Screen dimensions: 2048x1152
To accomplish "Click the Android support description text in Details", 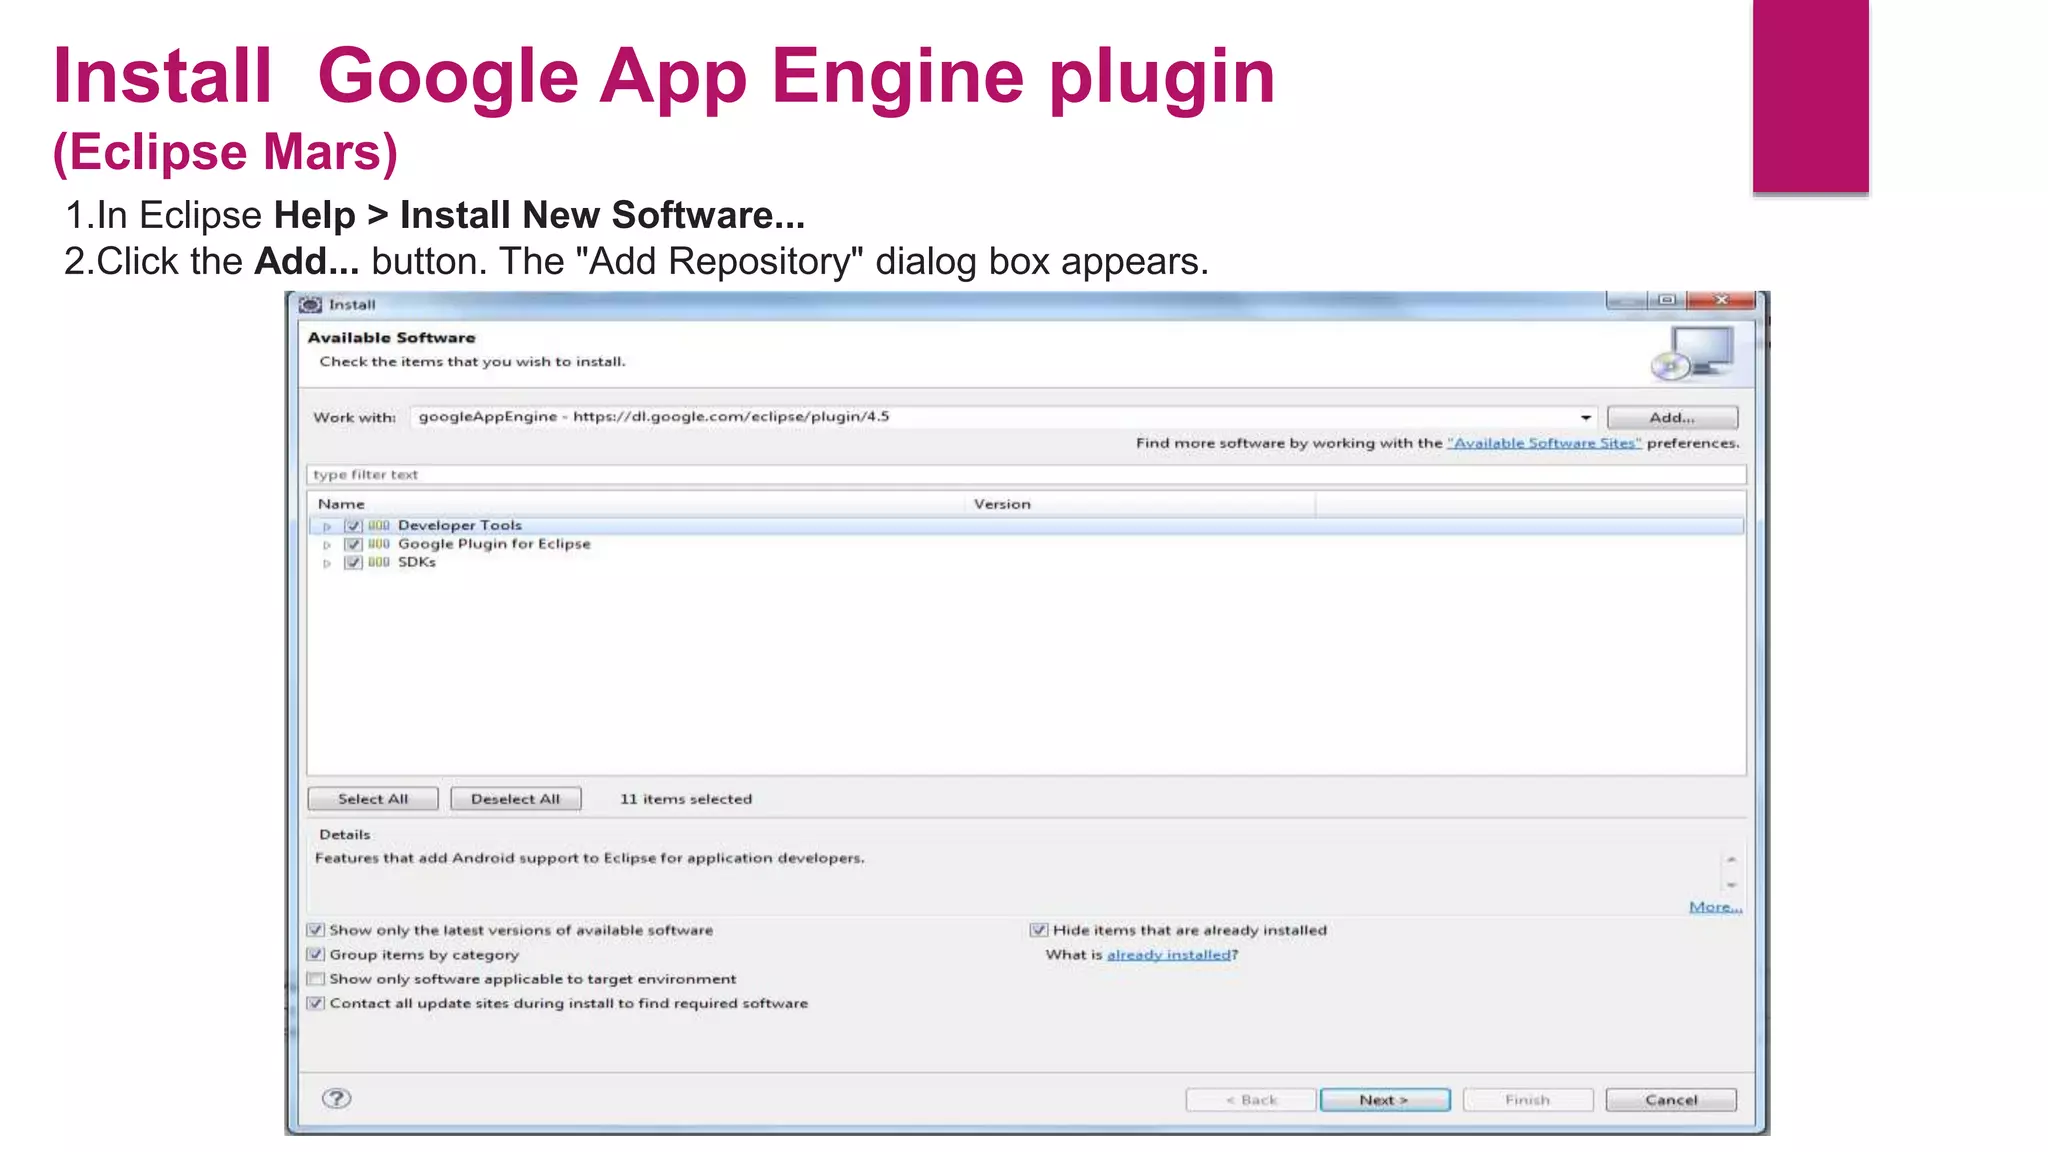I will pos(590,858).
